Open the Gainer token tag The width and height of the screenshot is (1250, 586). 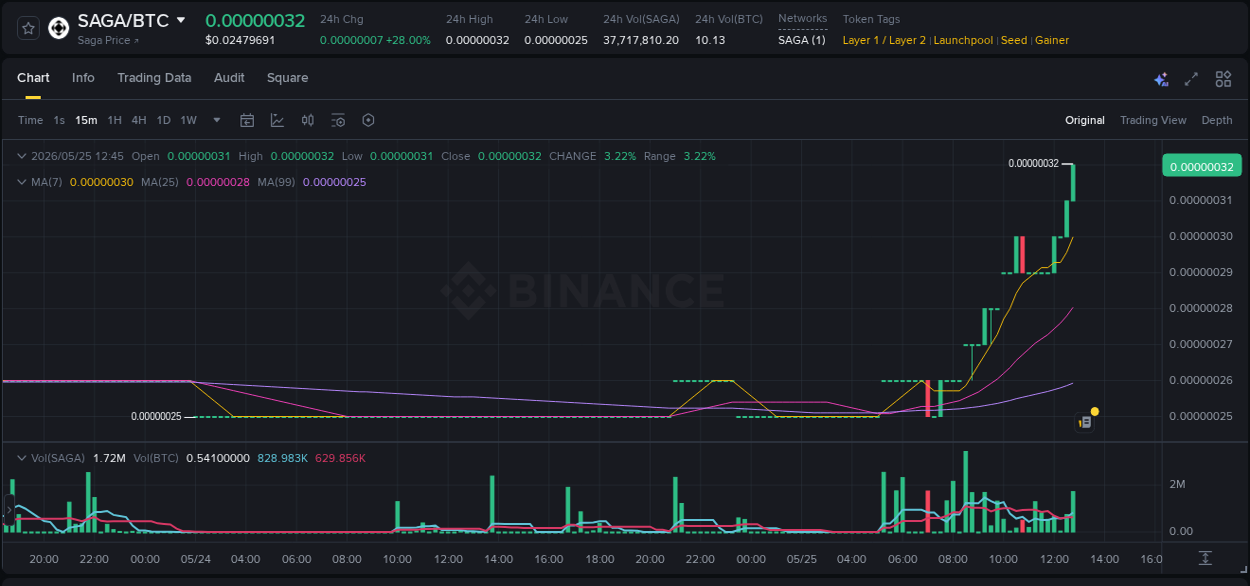(x=1052, y=40)
